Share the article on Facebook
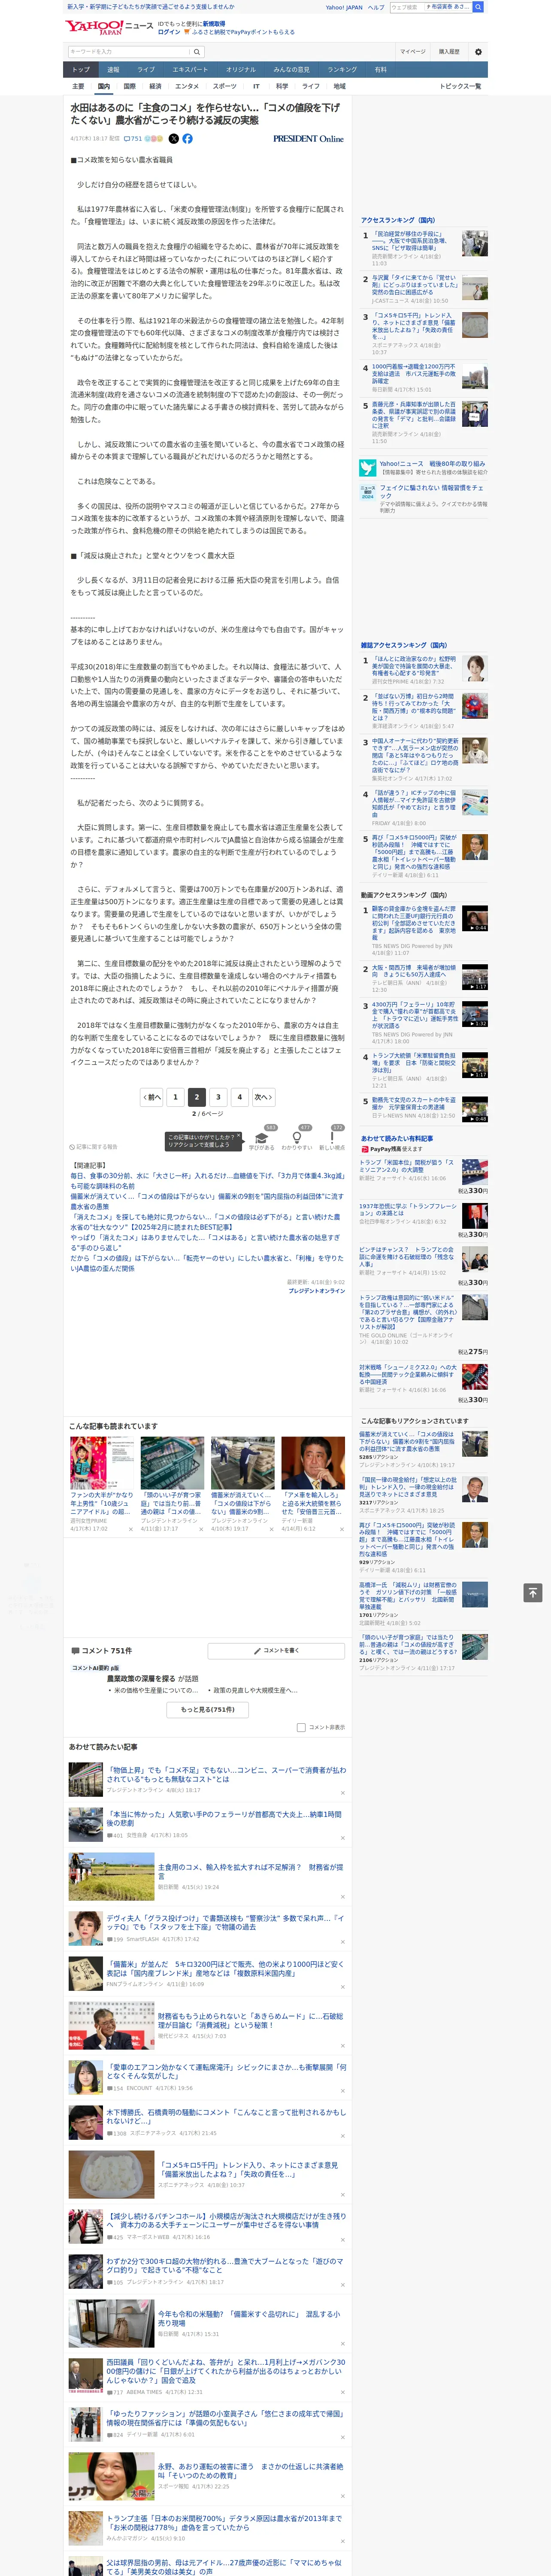Screen dimensions: 551x2576 (187, 139)
